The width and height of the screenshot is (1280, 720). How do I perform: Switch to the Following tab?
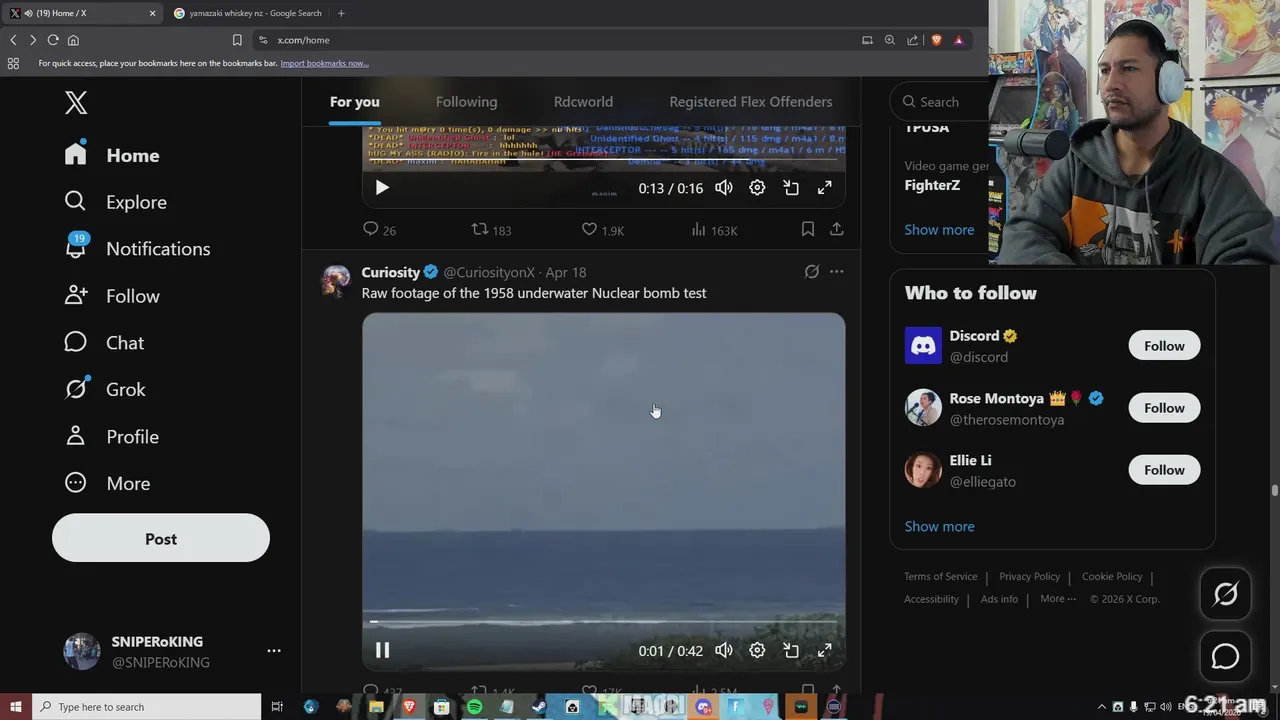pyautogui.click(x=466, y=102)
